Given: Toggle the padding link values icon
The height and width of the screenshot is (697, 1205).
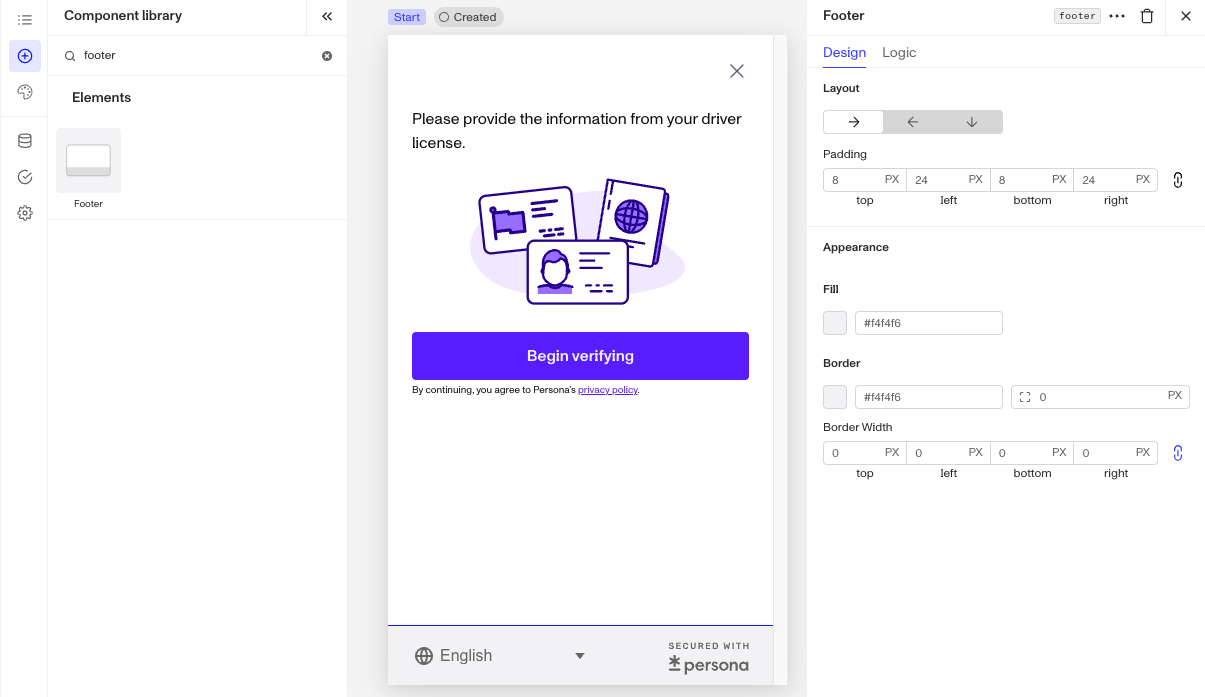Looking at the screenshot, I should point(1178,180).
